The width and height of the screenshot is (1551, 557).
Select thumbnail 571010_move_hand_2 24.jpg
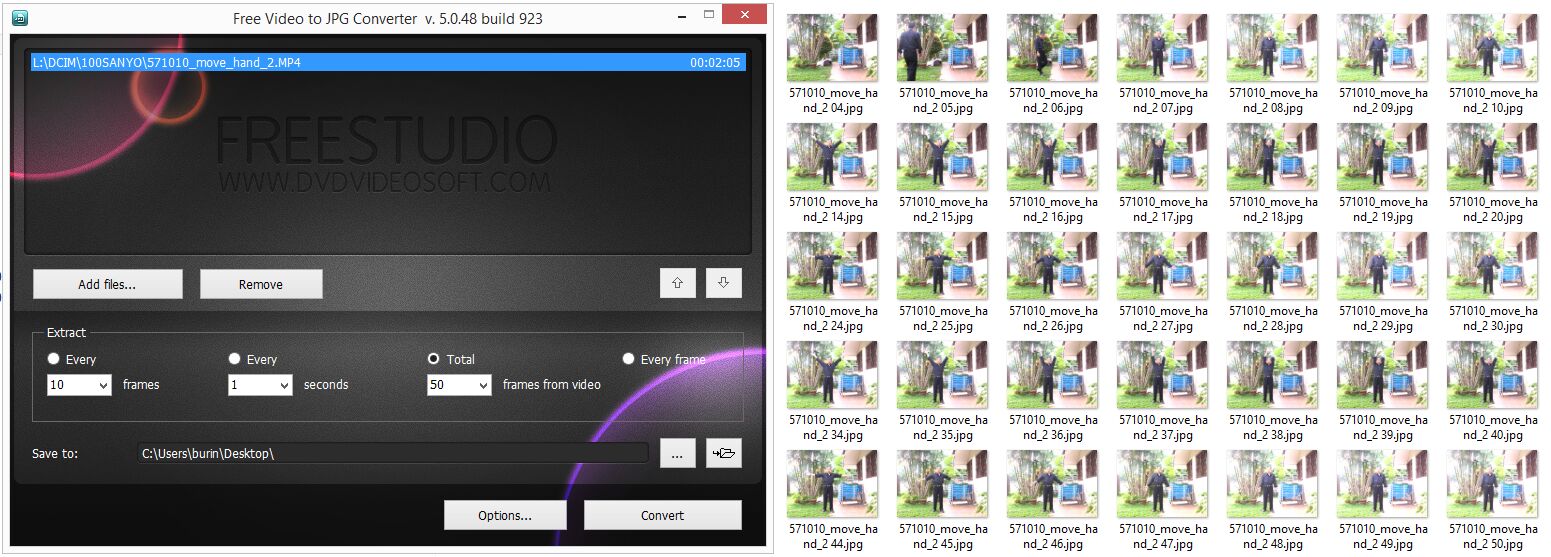(x=833, y=266)
